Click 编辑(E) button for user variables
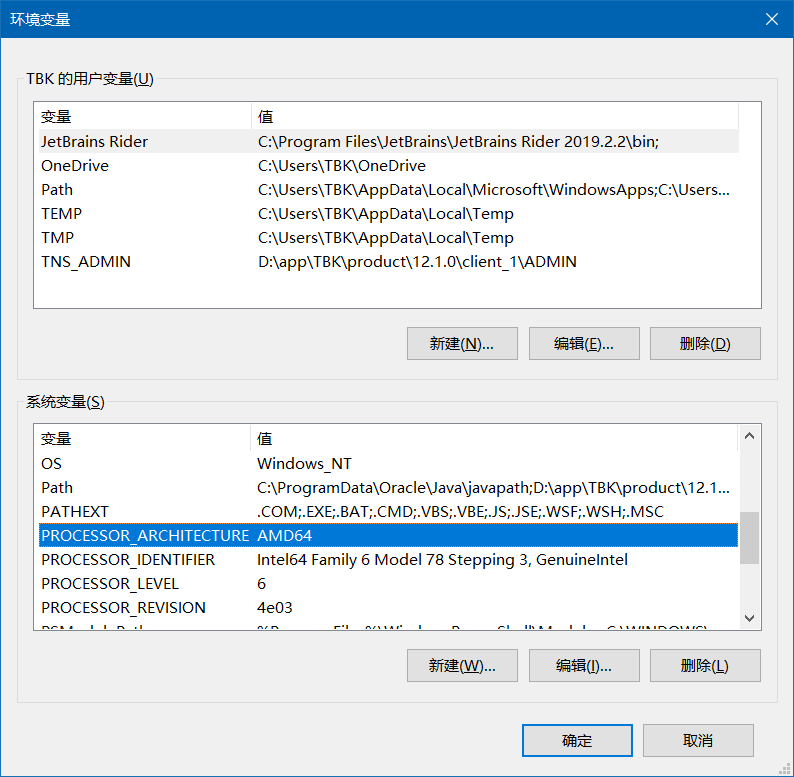The image size is (794, 777). click(583, 344)
